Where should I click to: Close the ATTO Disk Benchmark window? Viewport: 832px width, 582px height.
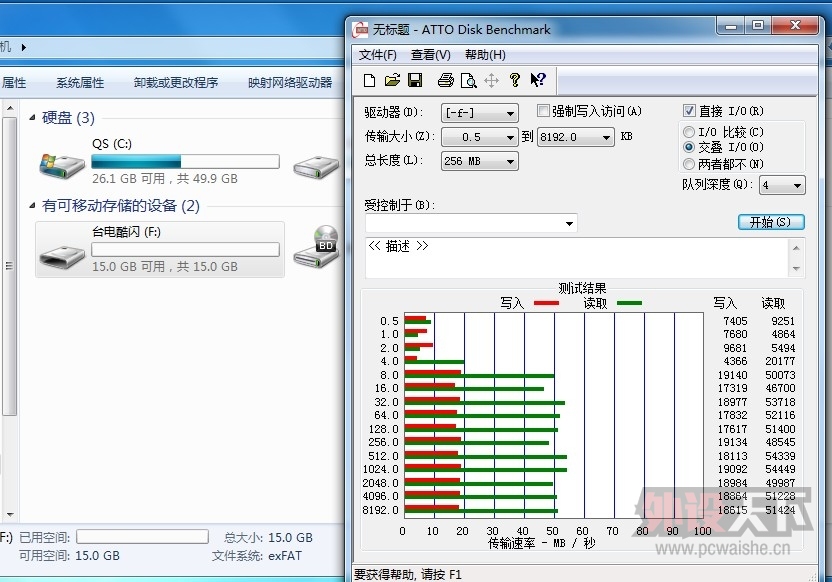(795, 25)
